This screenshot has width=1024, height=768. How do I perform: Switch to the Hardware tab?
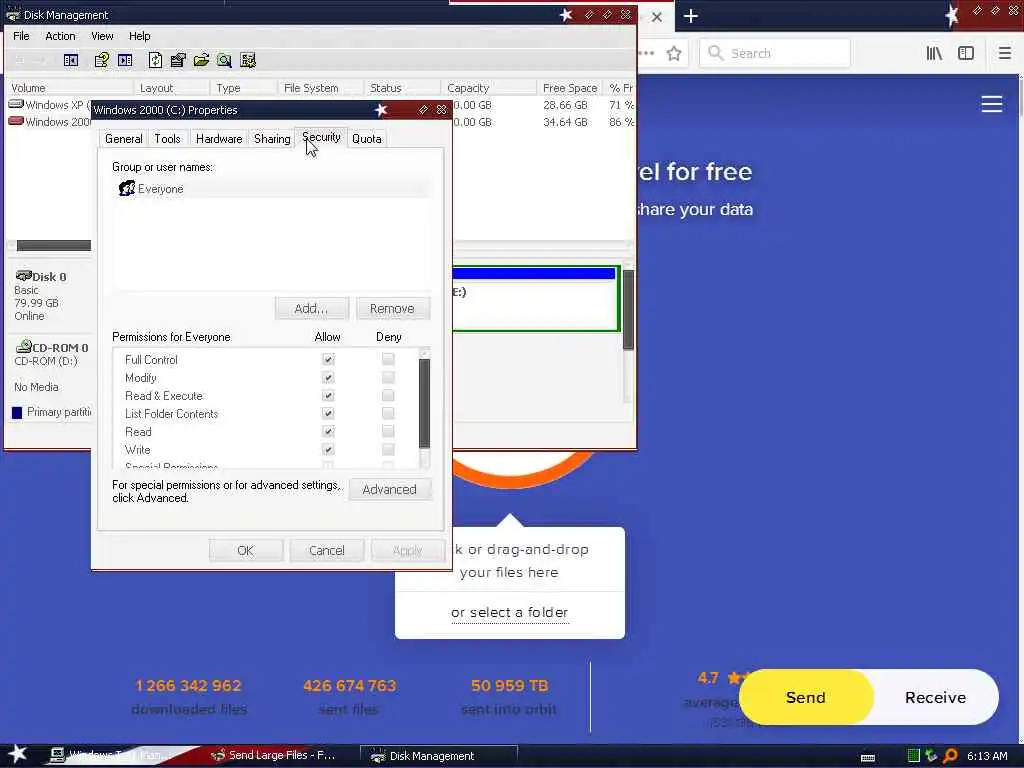tap(219, 138)
